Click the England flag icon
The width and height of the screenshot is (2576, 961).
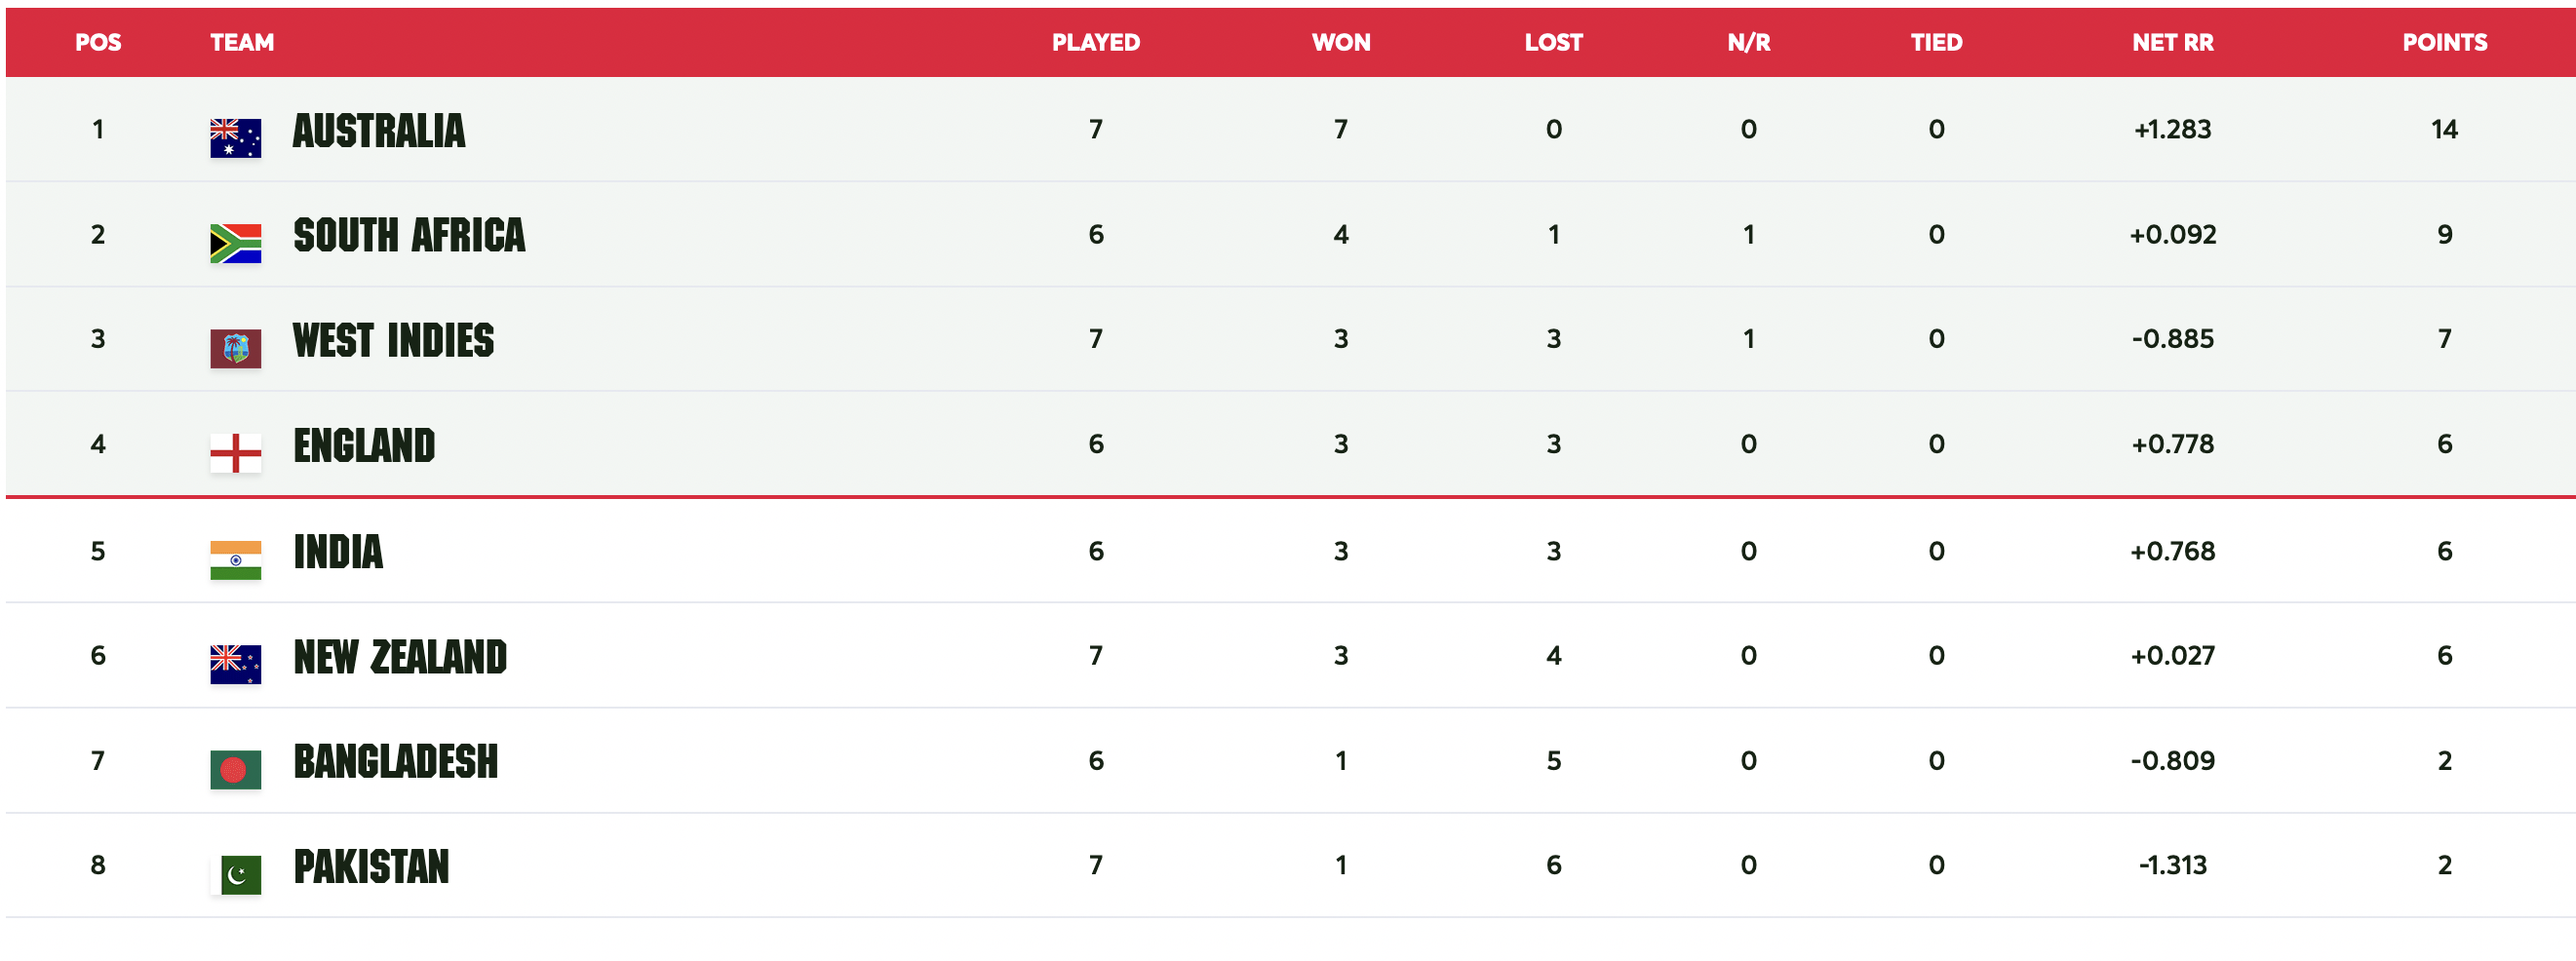235,453
